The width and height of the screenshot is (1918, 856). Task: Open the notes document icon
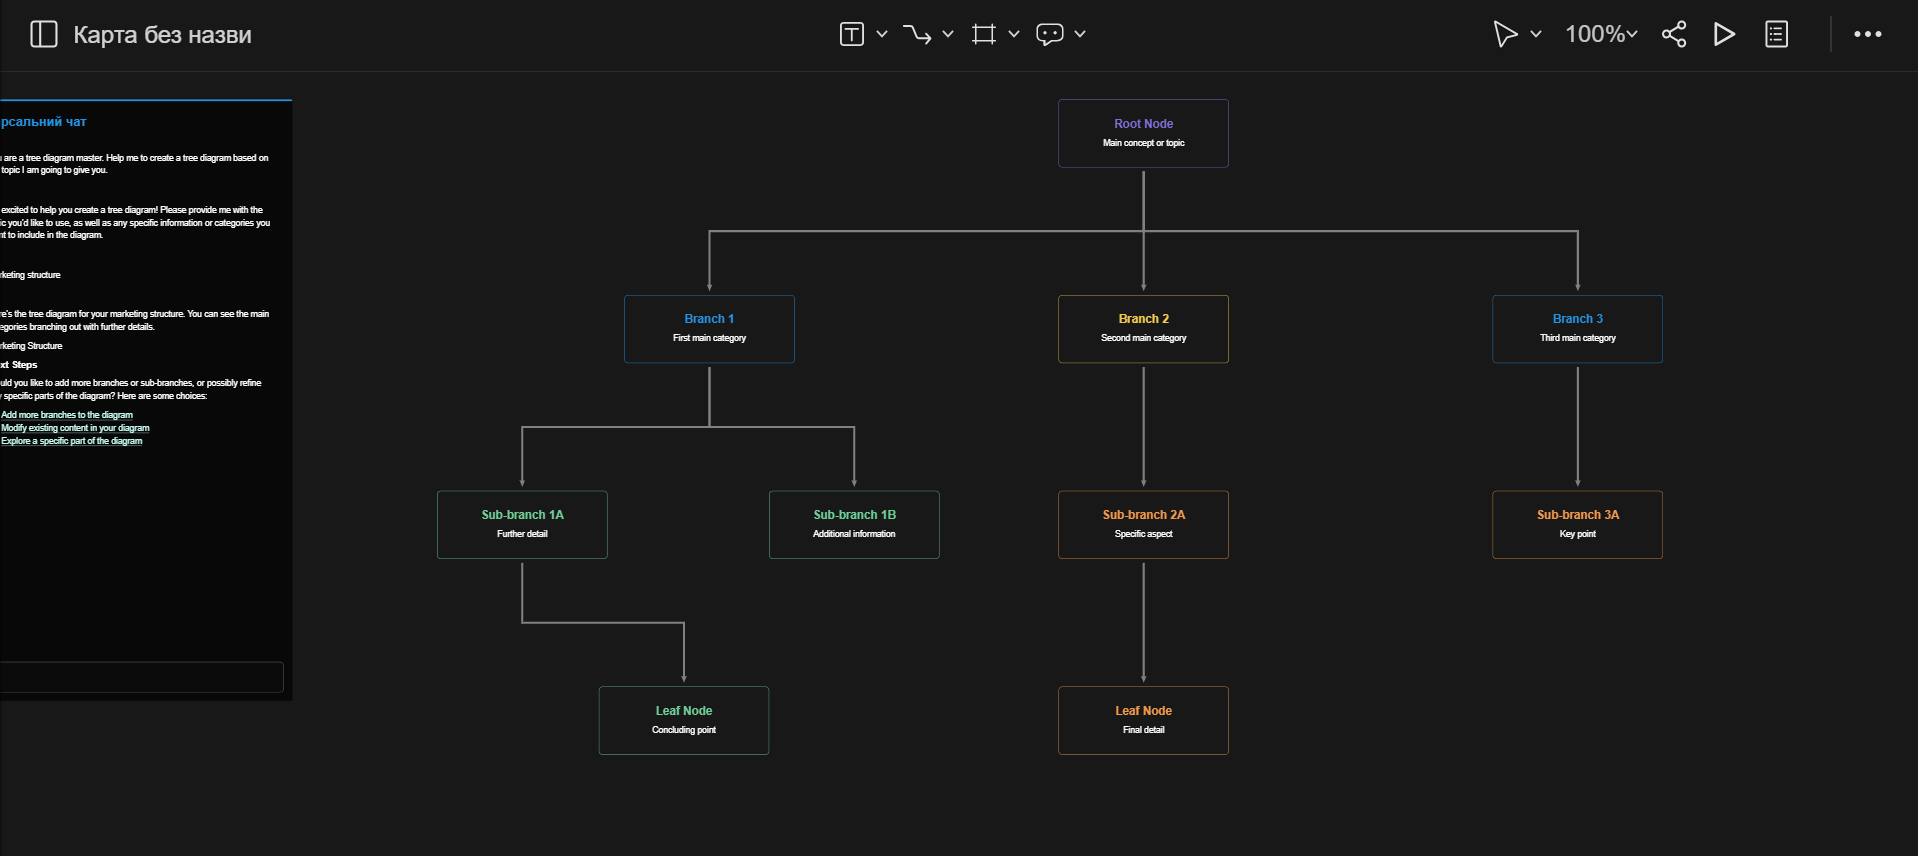1776,34
